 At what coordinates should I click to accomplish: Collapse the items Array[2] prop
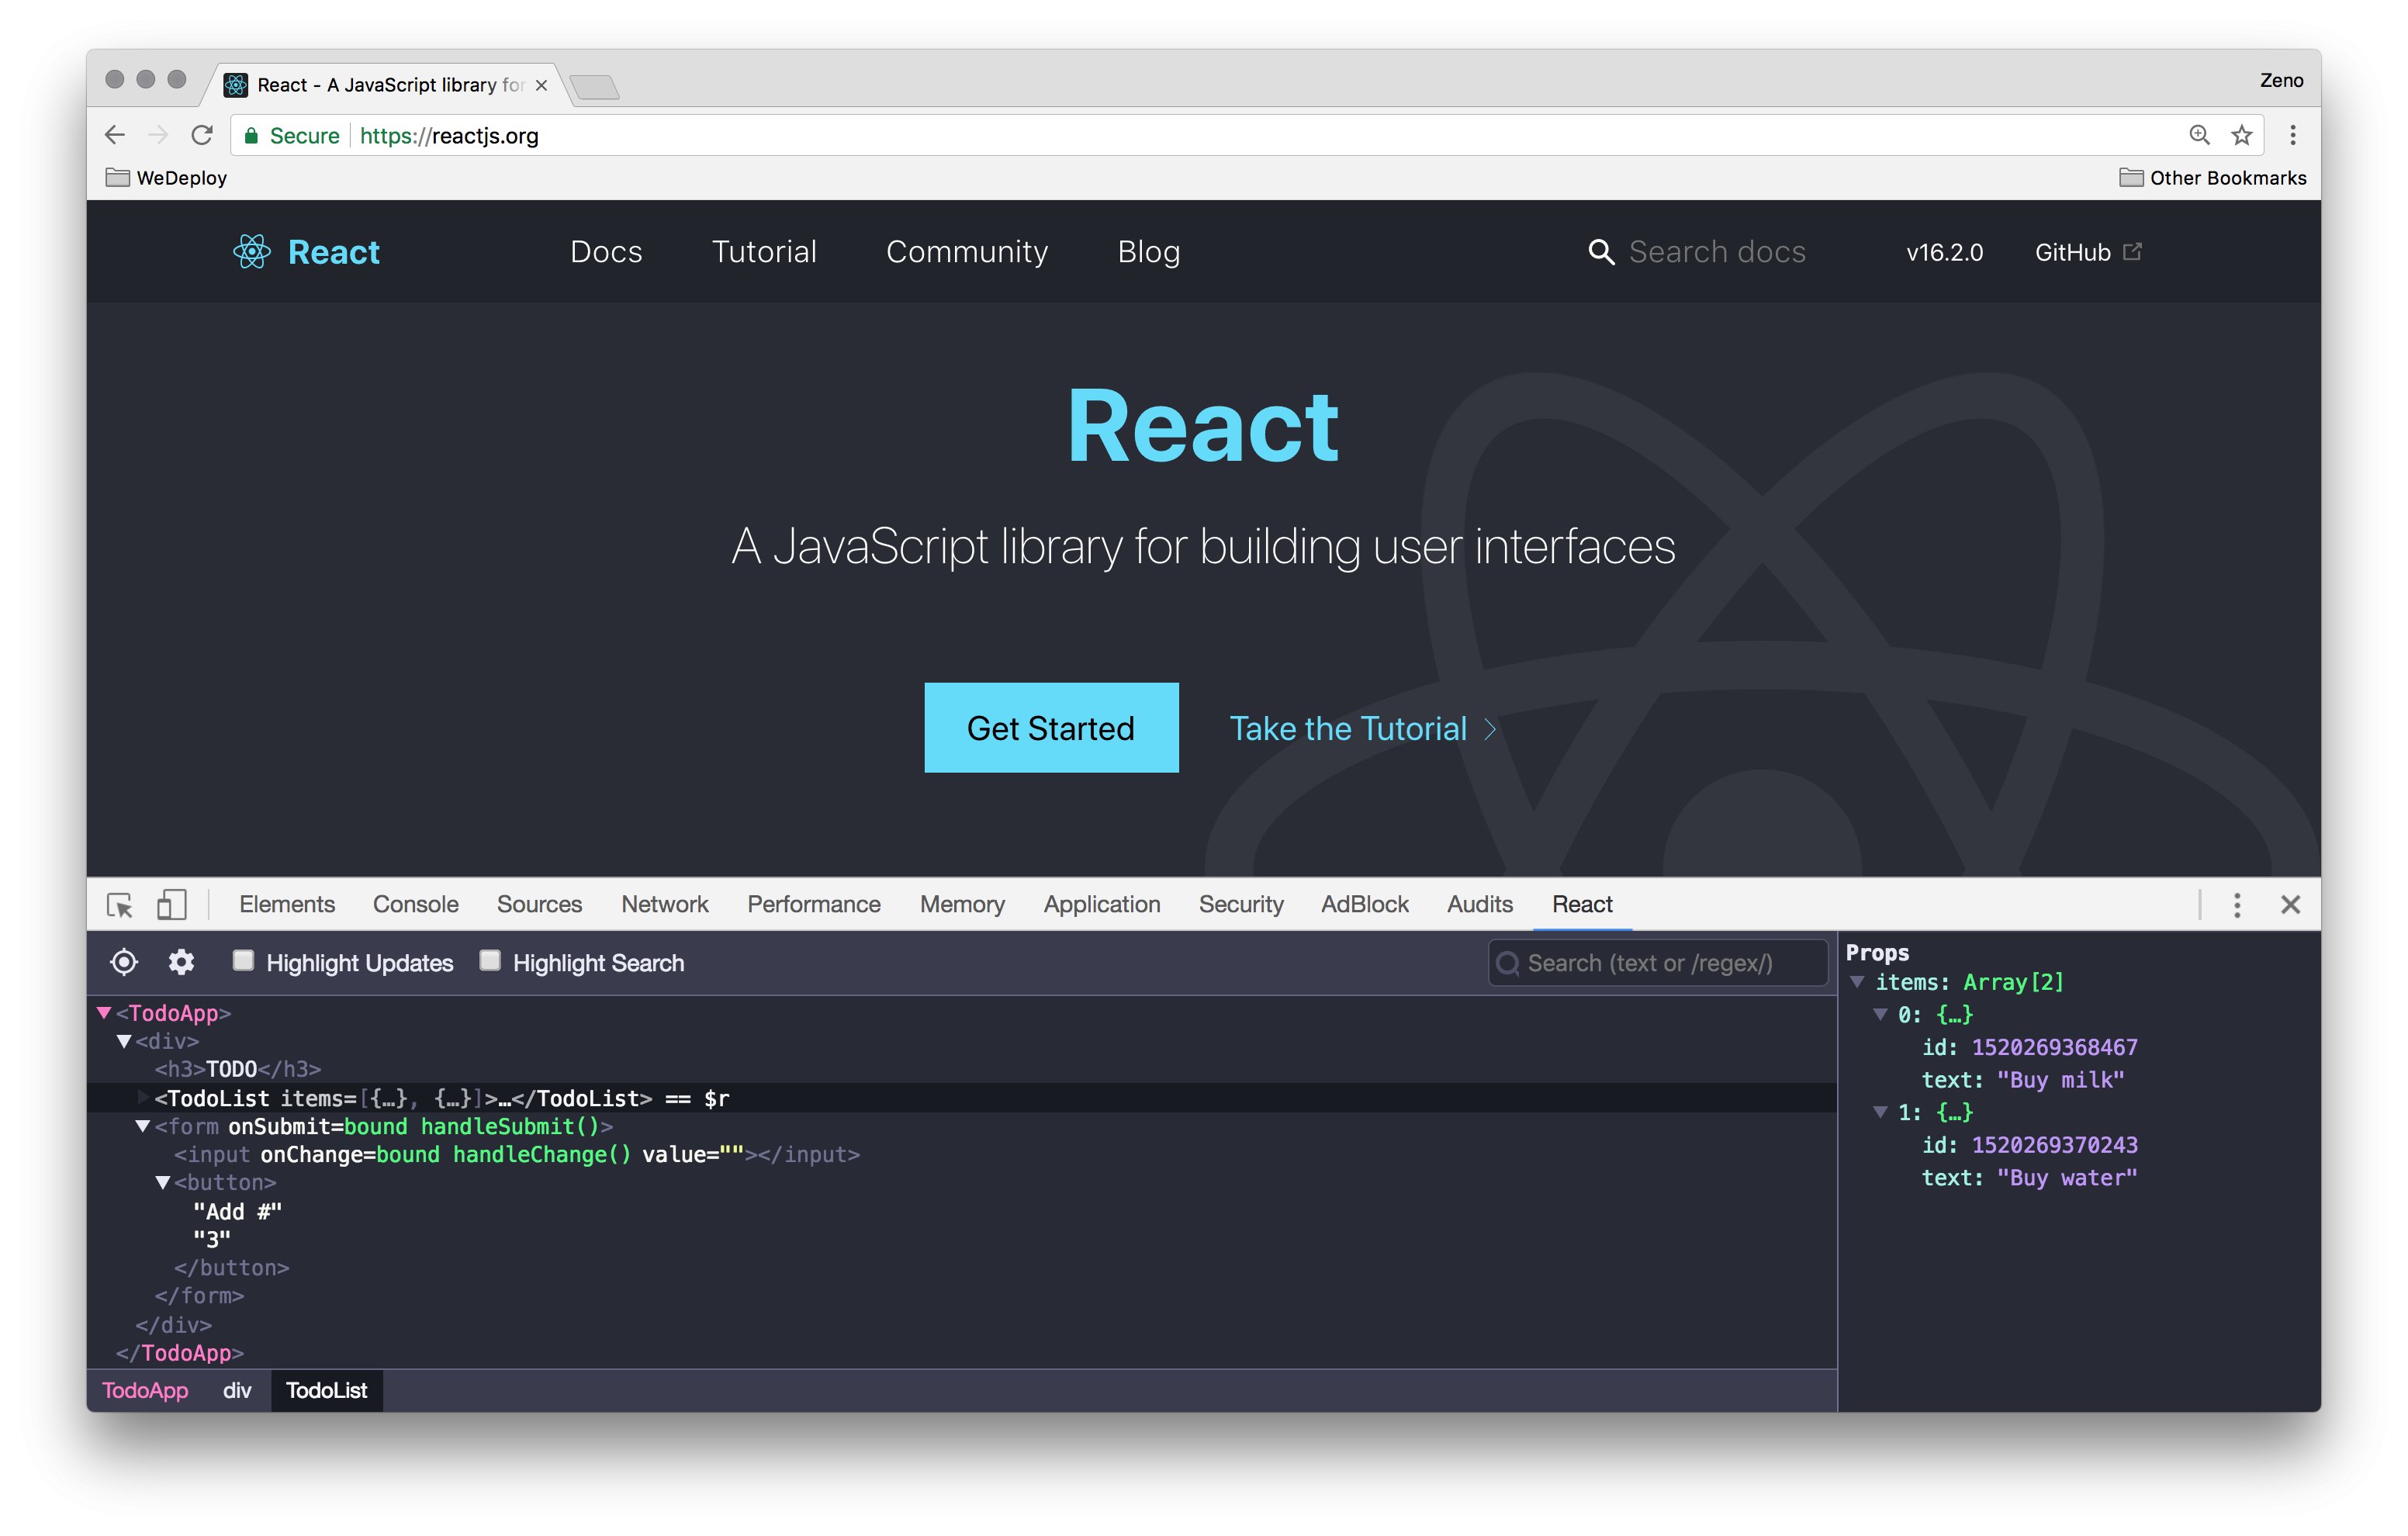[x=1858, y=982]
